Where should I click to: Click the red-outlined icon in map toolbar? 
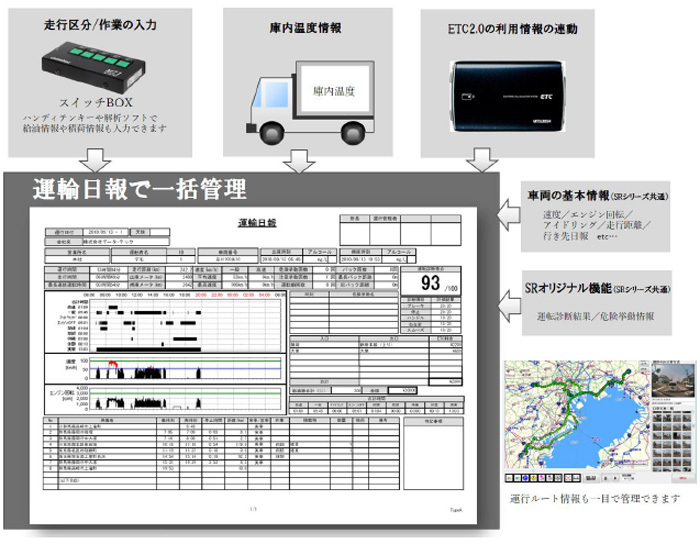coord(568,478)
